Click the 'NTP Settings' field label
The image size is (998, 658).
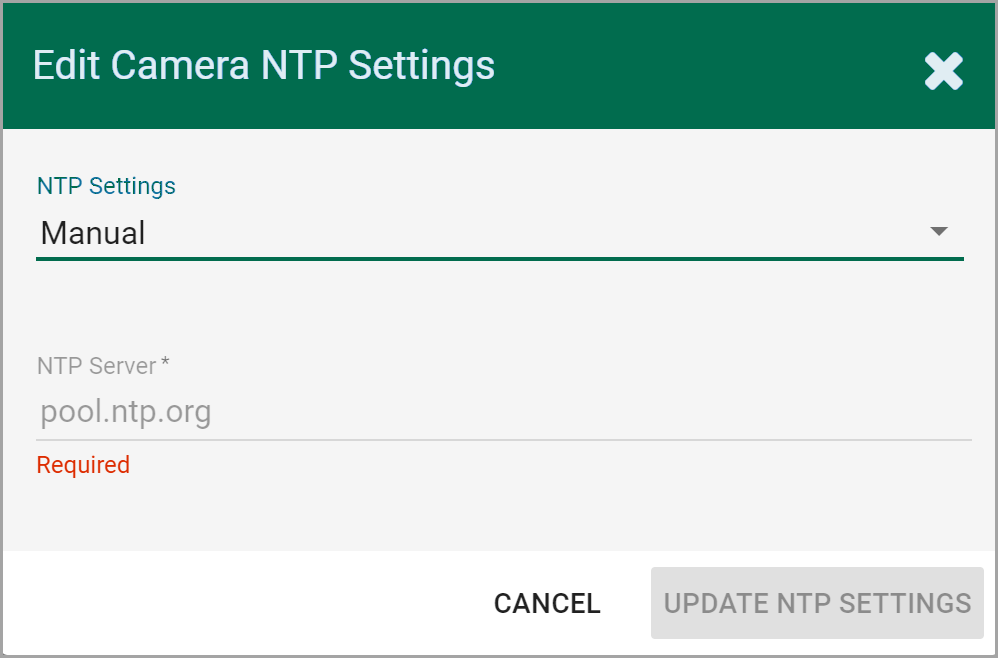tap(106, 186)
